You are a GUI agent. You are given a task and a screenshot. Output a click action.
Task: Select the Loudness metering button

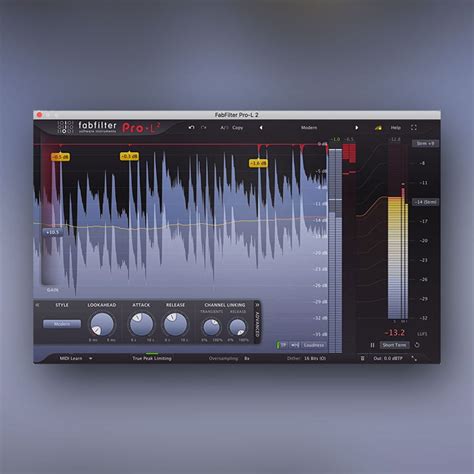tap(314, 345)
